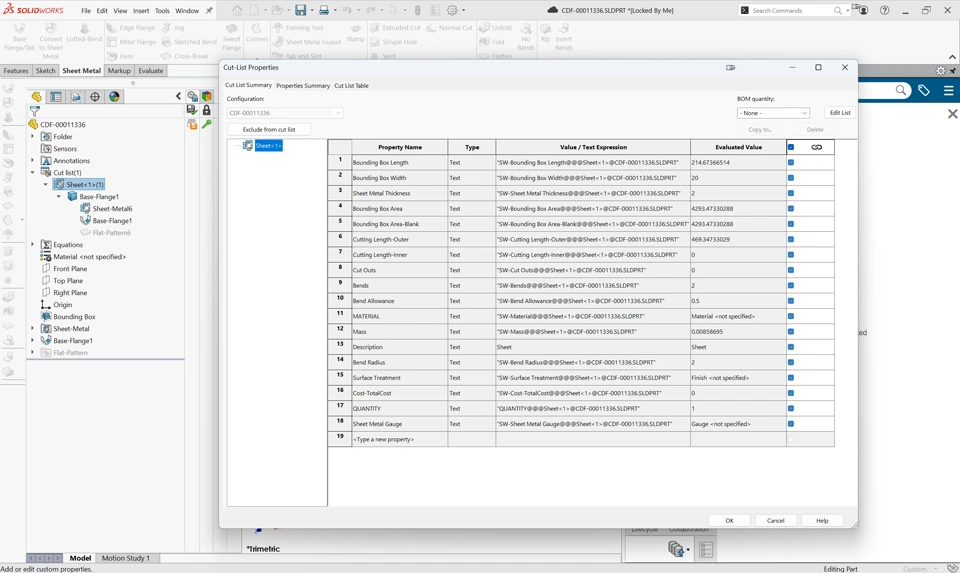Open the Tools menu

[x=162, y=10]
